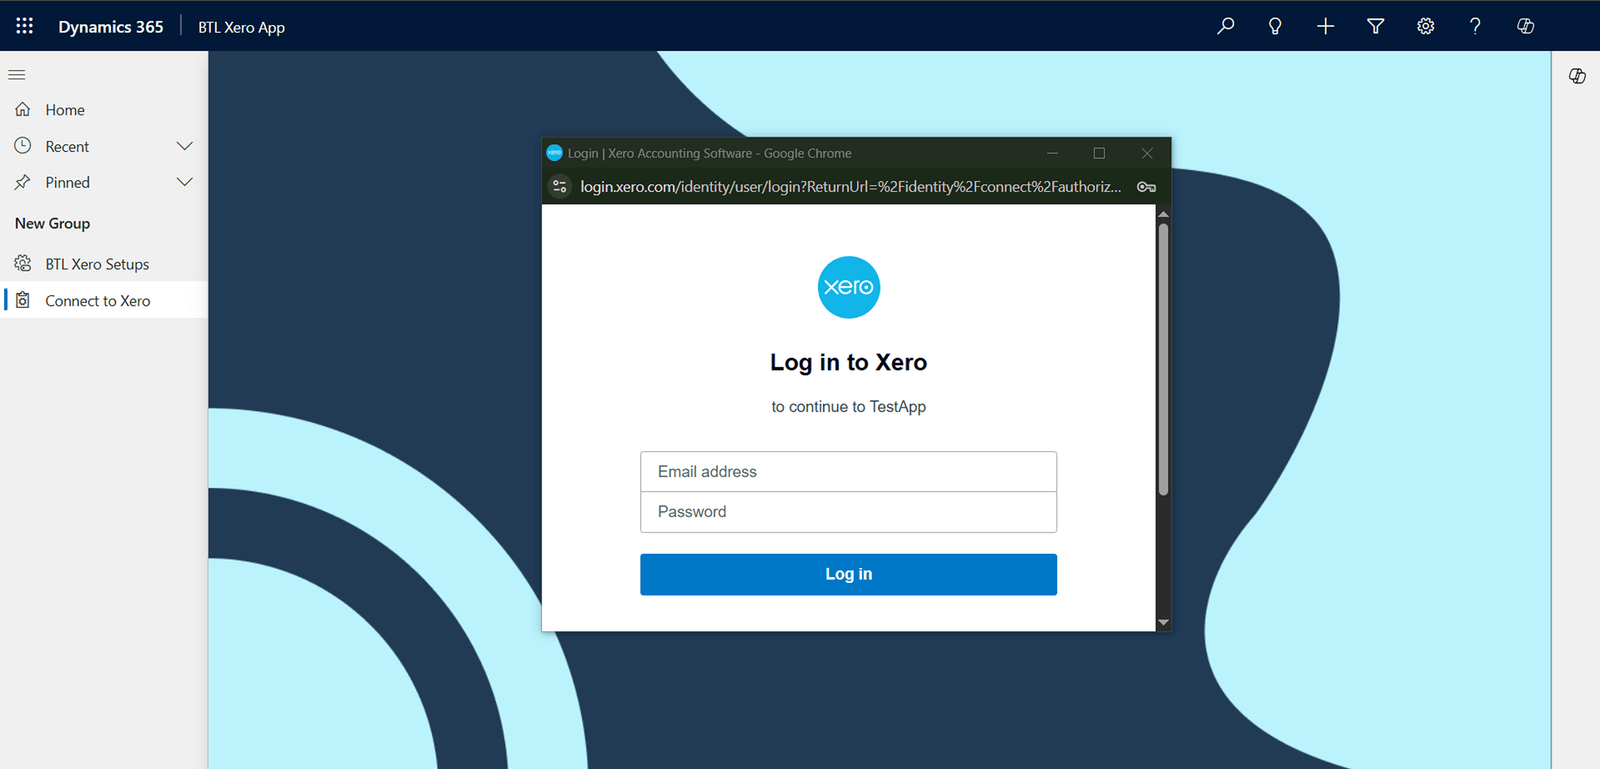
Task: Go to Home in the sidebar
Action: click(104, 110)
